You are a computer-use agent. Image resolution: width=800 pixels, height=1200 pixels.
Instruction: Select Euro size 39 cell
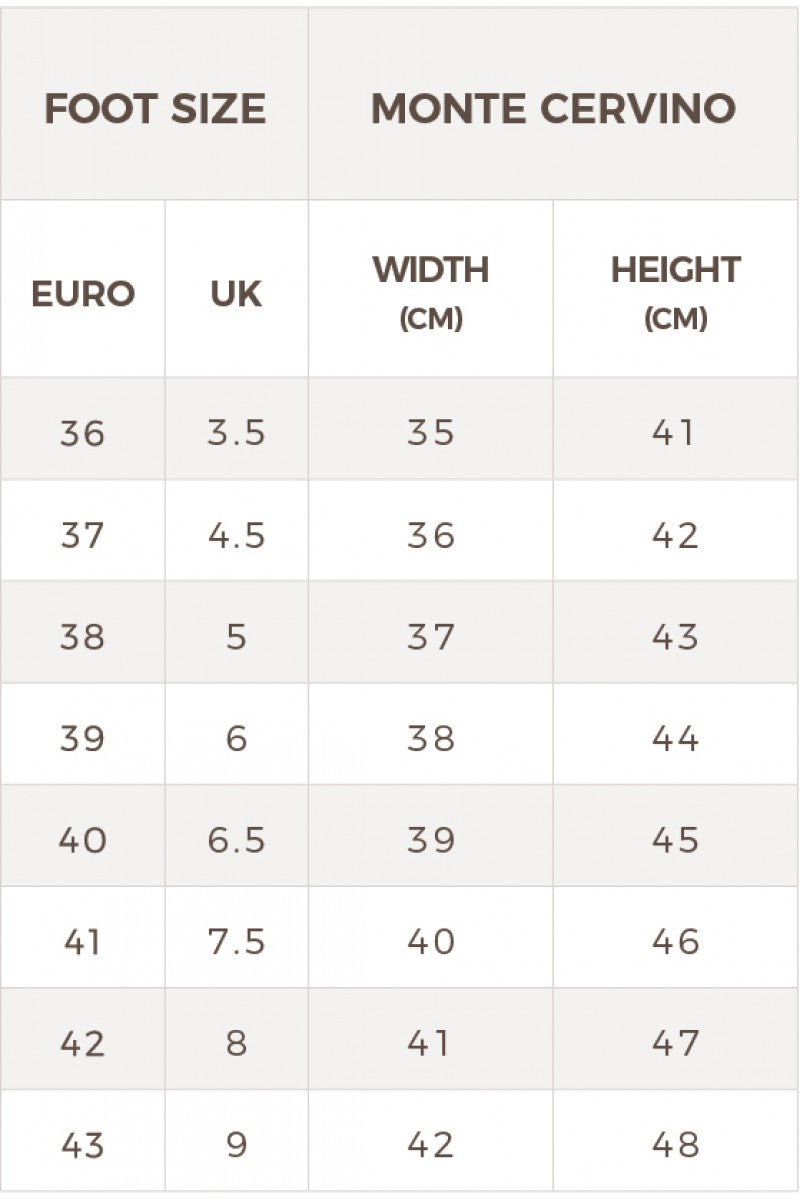tap(83, 738)
